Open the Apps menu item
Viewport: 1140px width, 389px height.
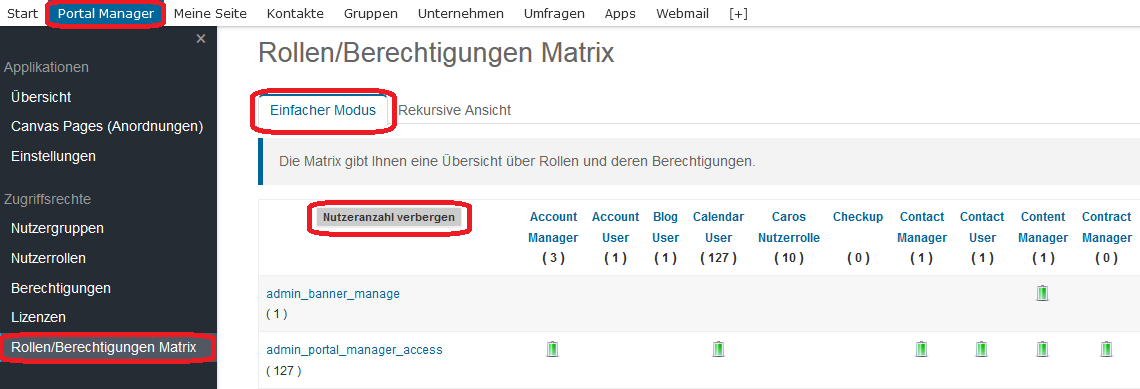(619, 13)
